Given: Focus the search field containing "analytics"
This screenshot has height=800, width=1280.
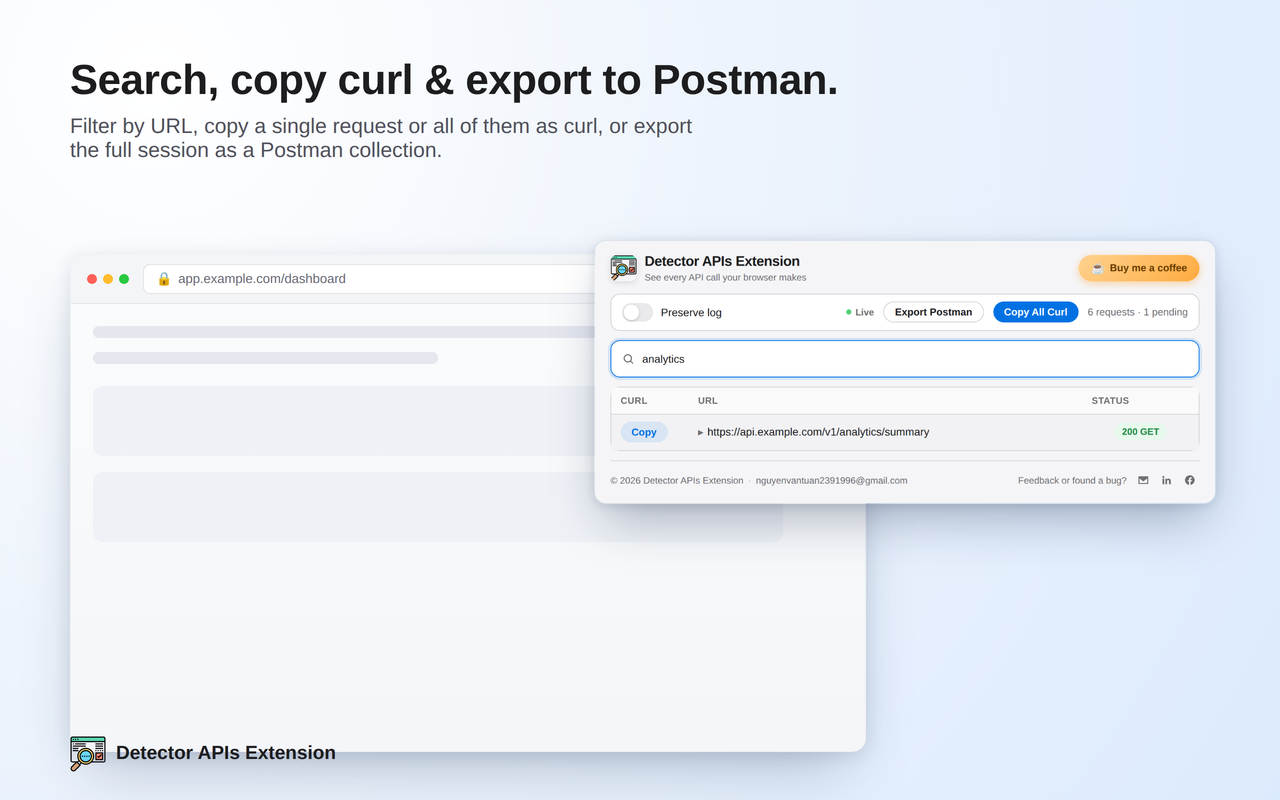Looking at the screenshot, I should pos(905,359).
